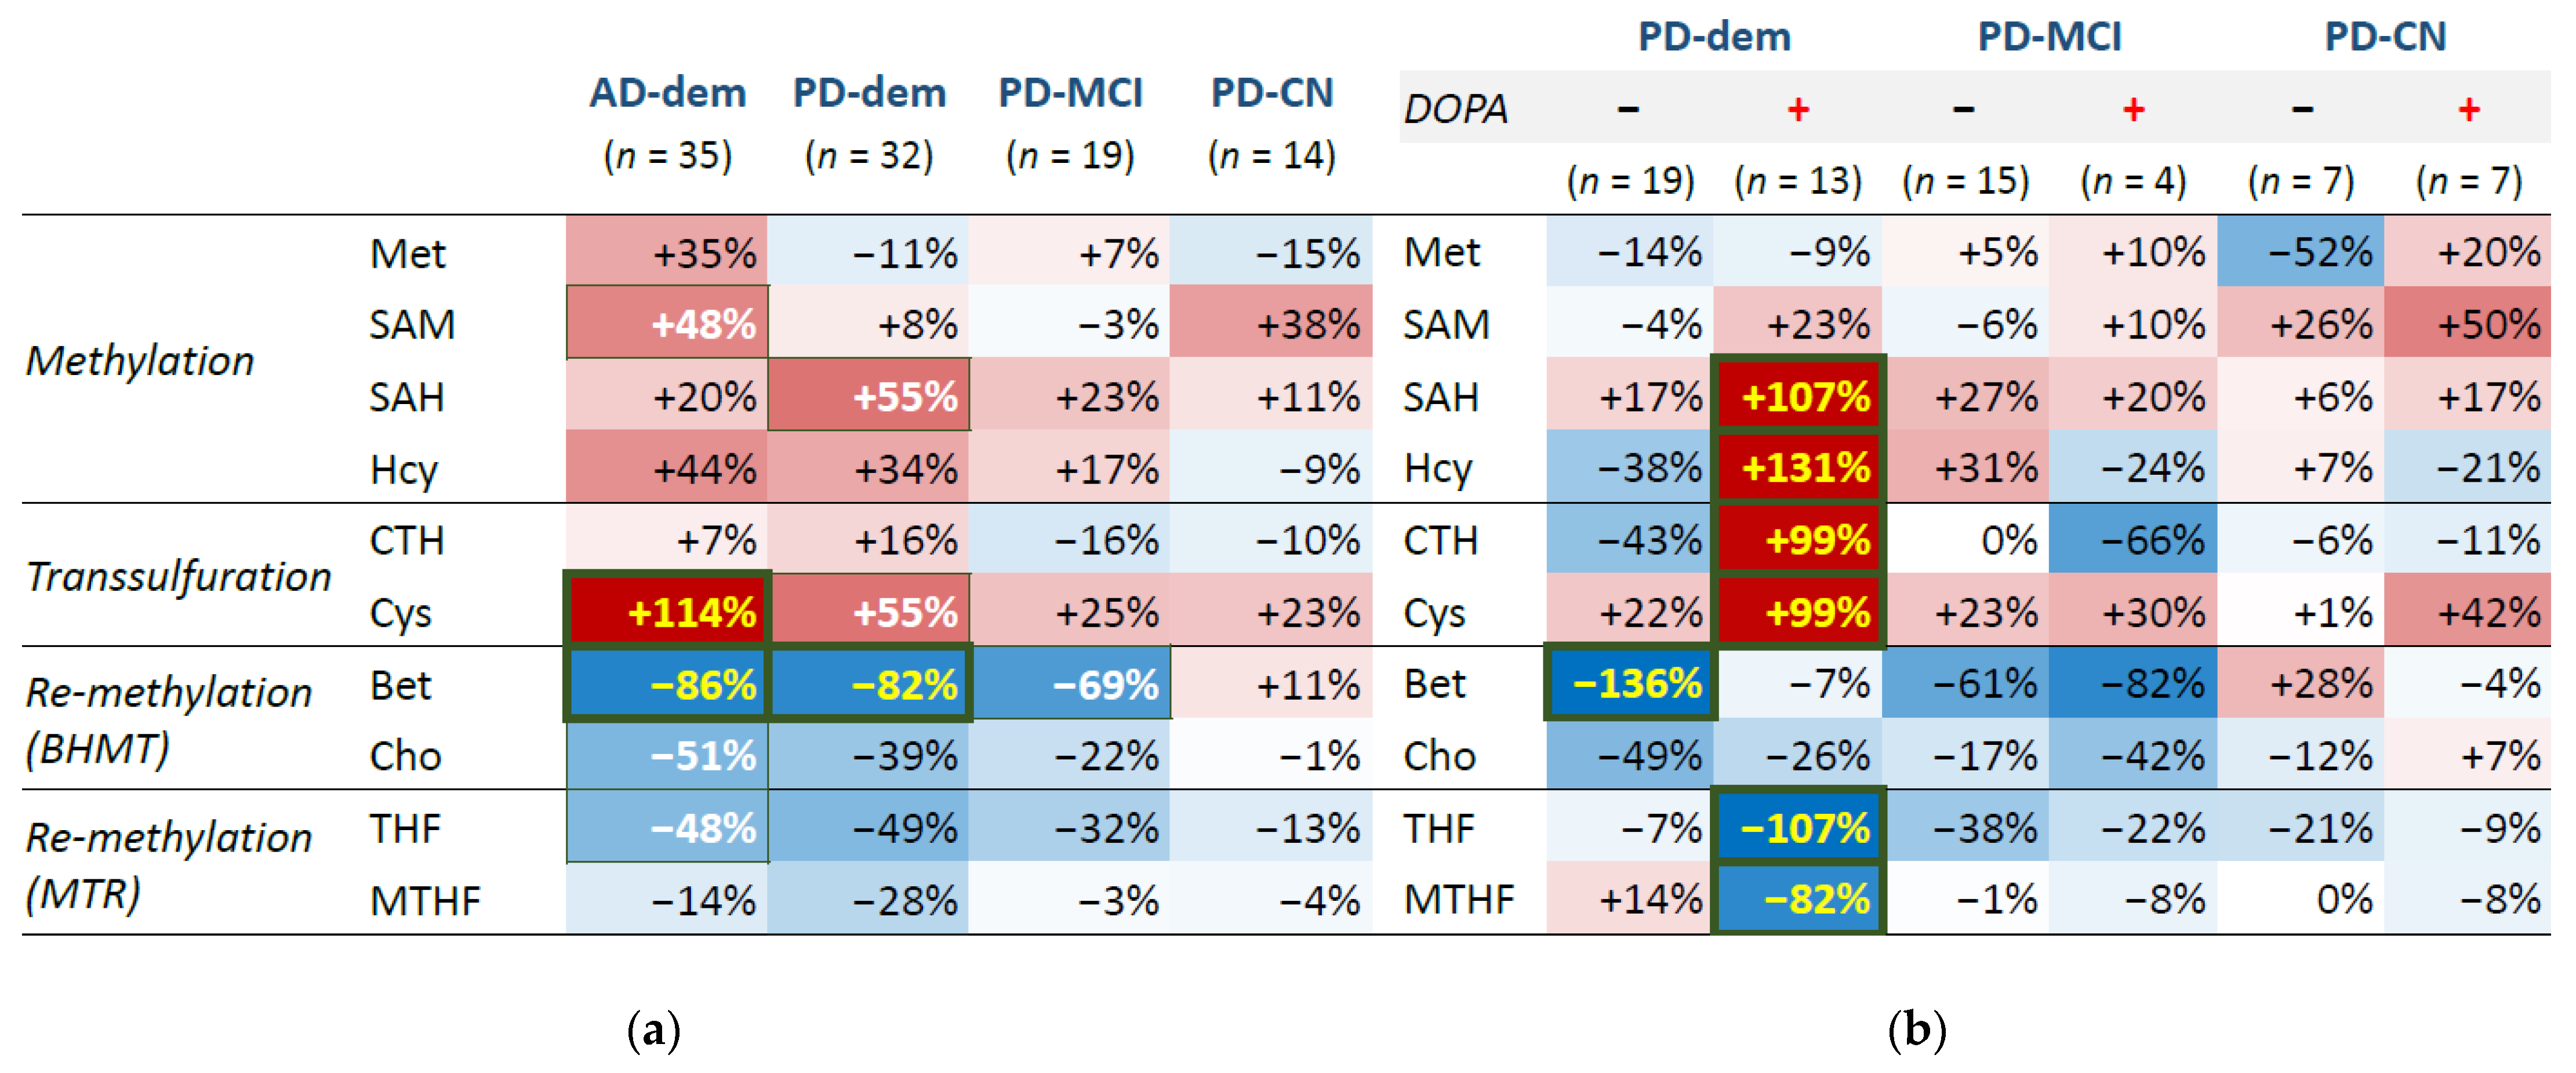Select the red +107% SAH cell
The height and width of the screenshot is (1073, 2576).
[1798, 396]
